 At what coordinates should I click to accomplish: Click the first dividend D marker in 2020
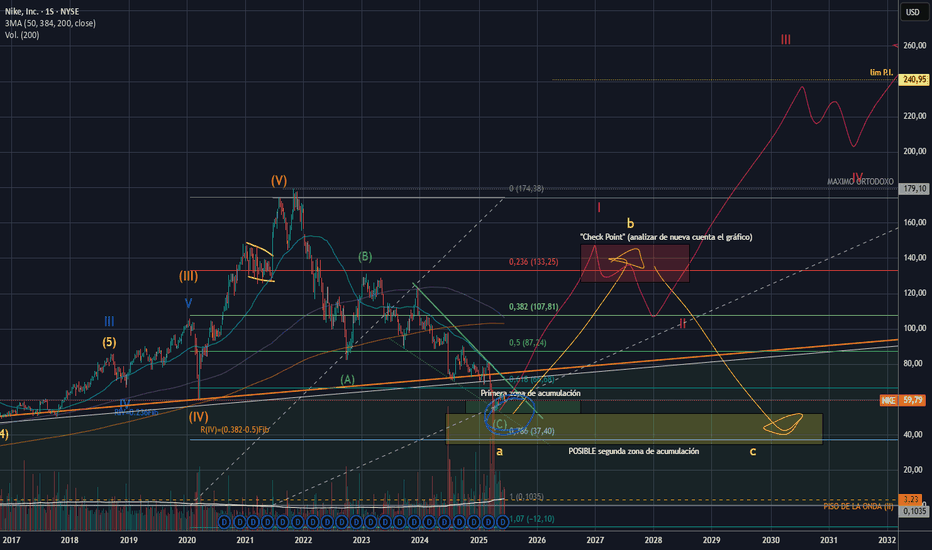coord(224,522)
